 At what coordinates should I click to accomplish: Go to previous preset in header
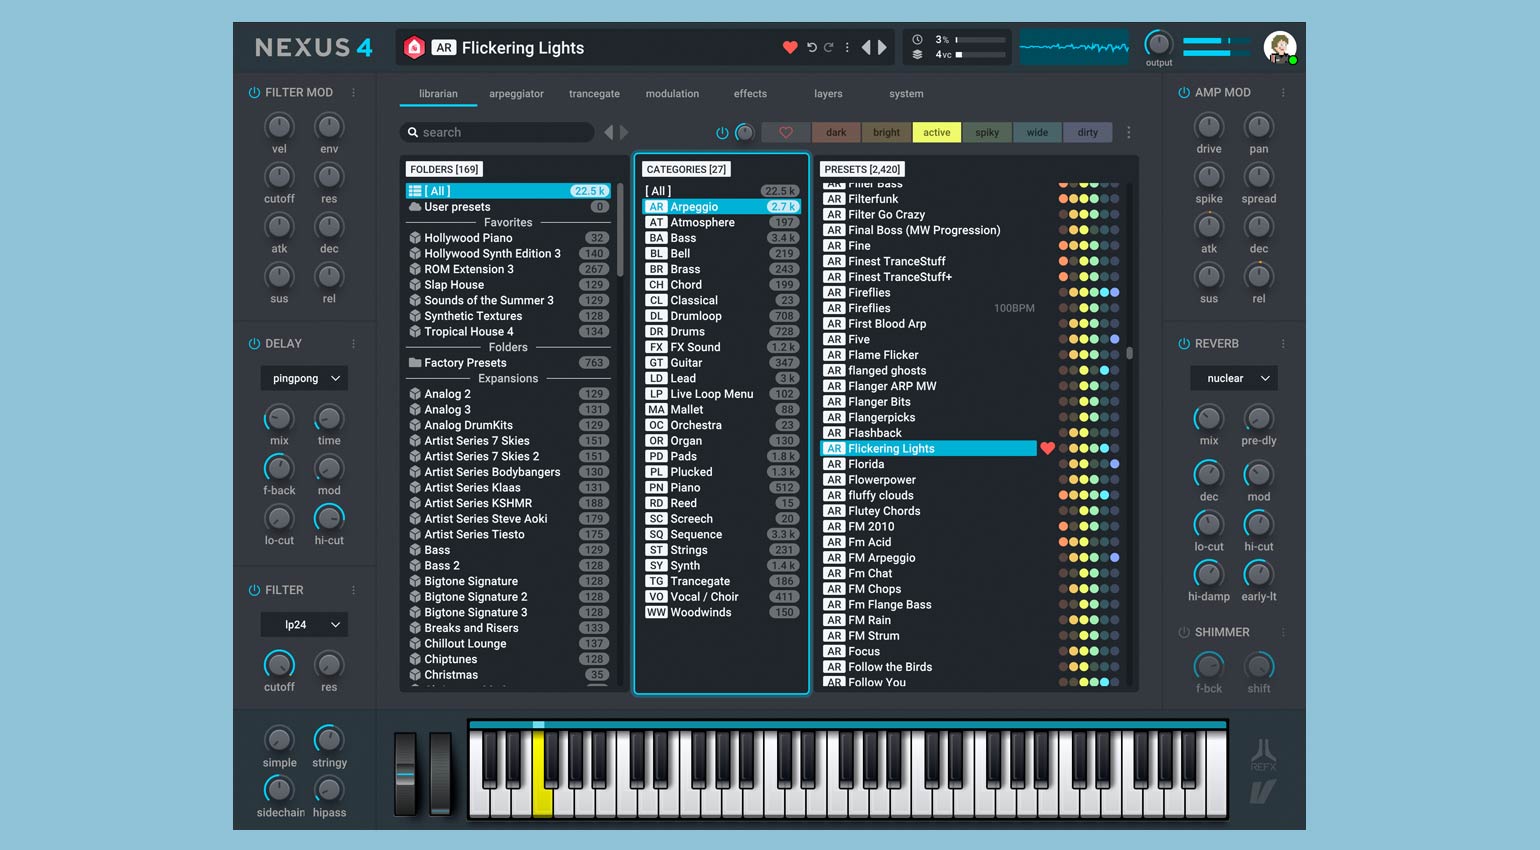[x=866, y=47]
